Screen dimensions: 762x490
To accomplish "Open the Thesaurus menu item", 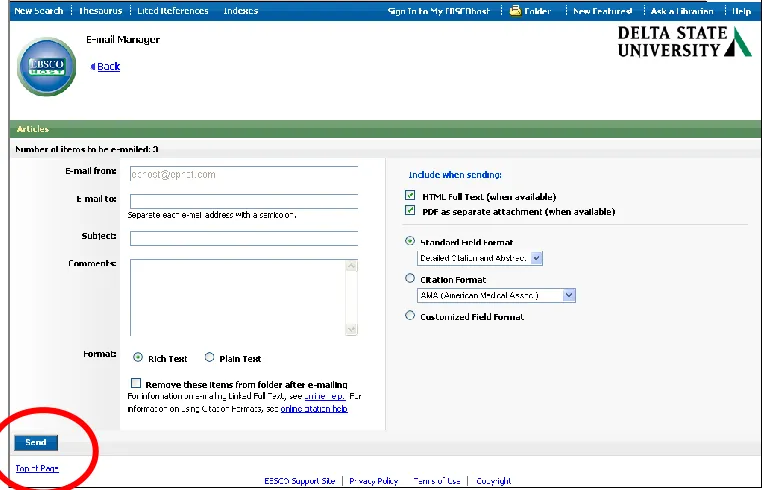I will click(101, 11).
